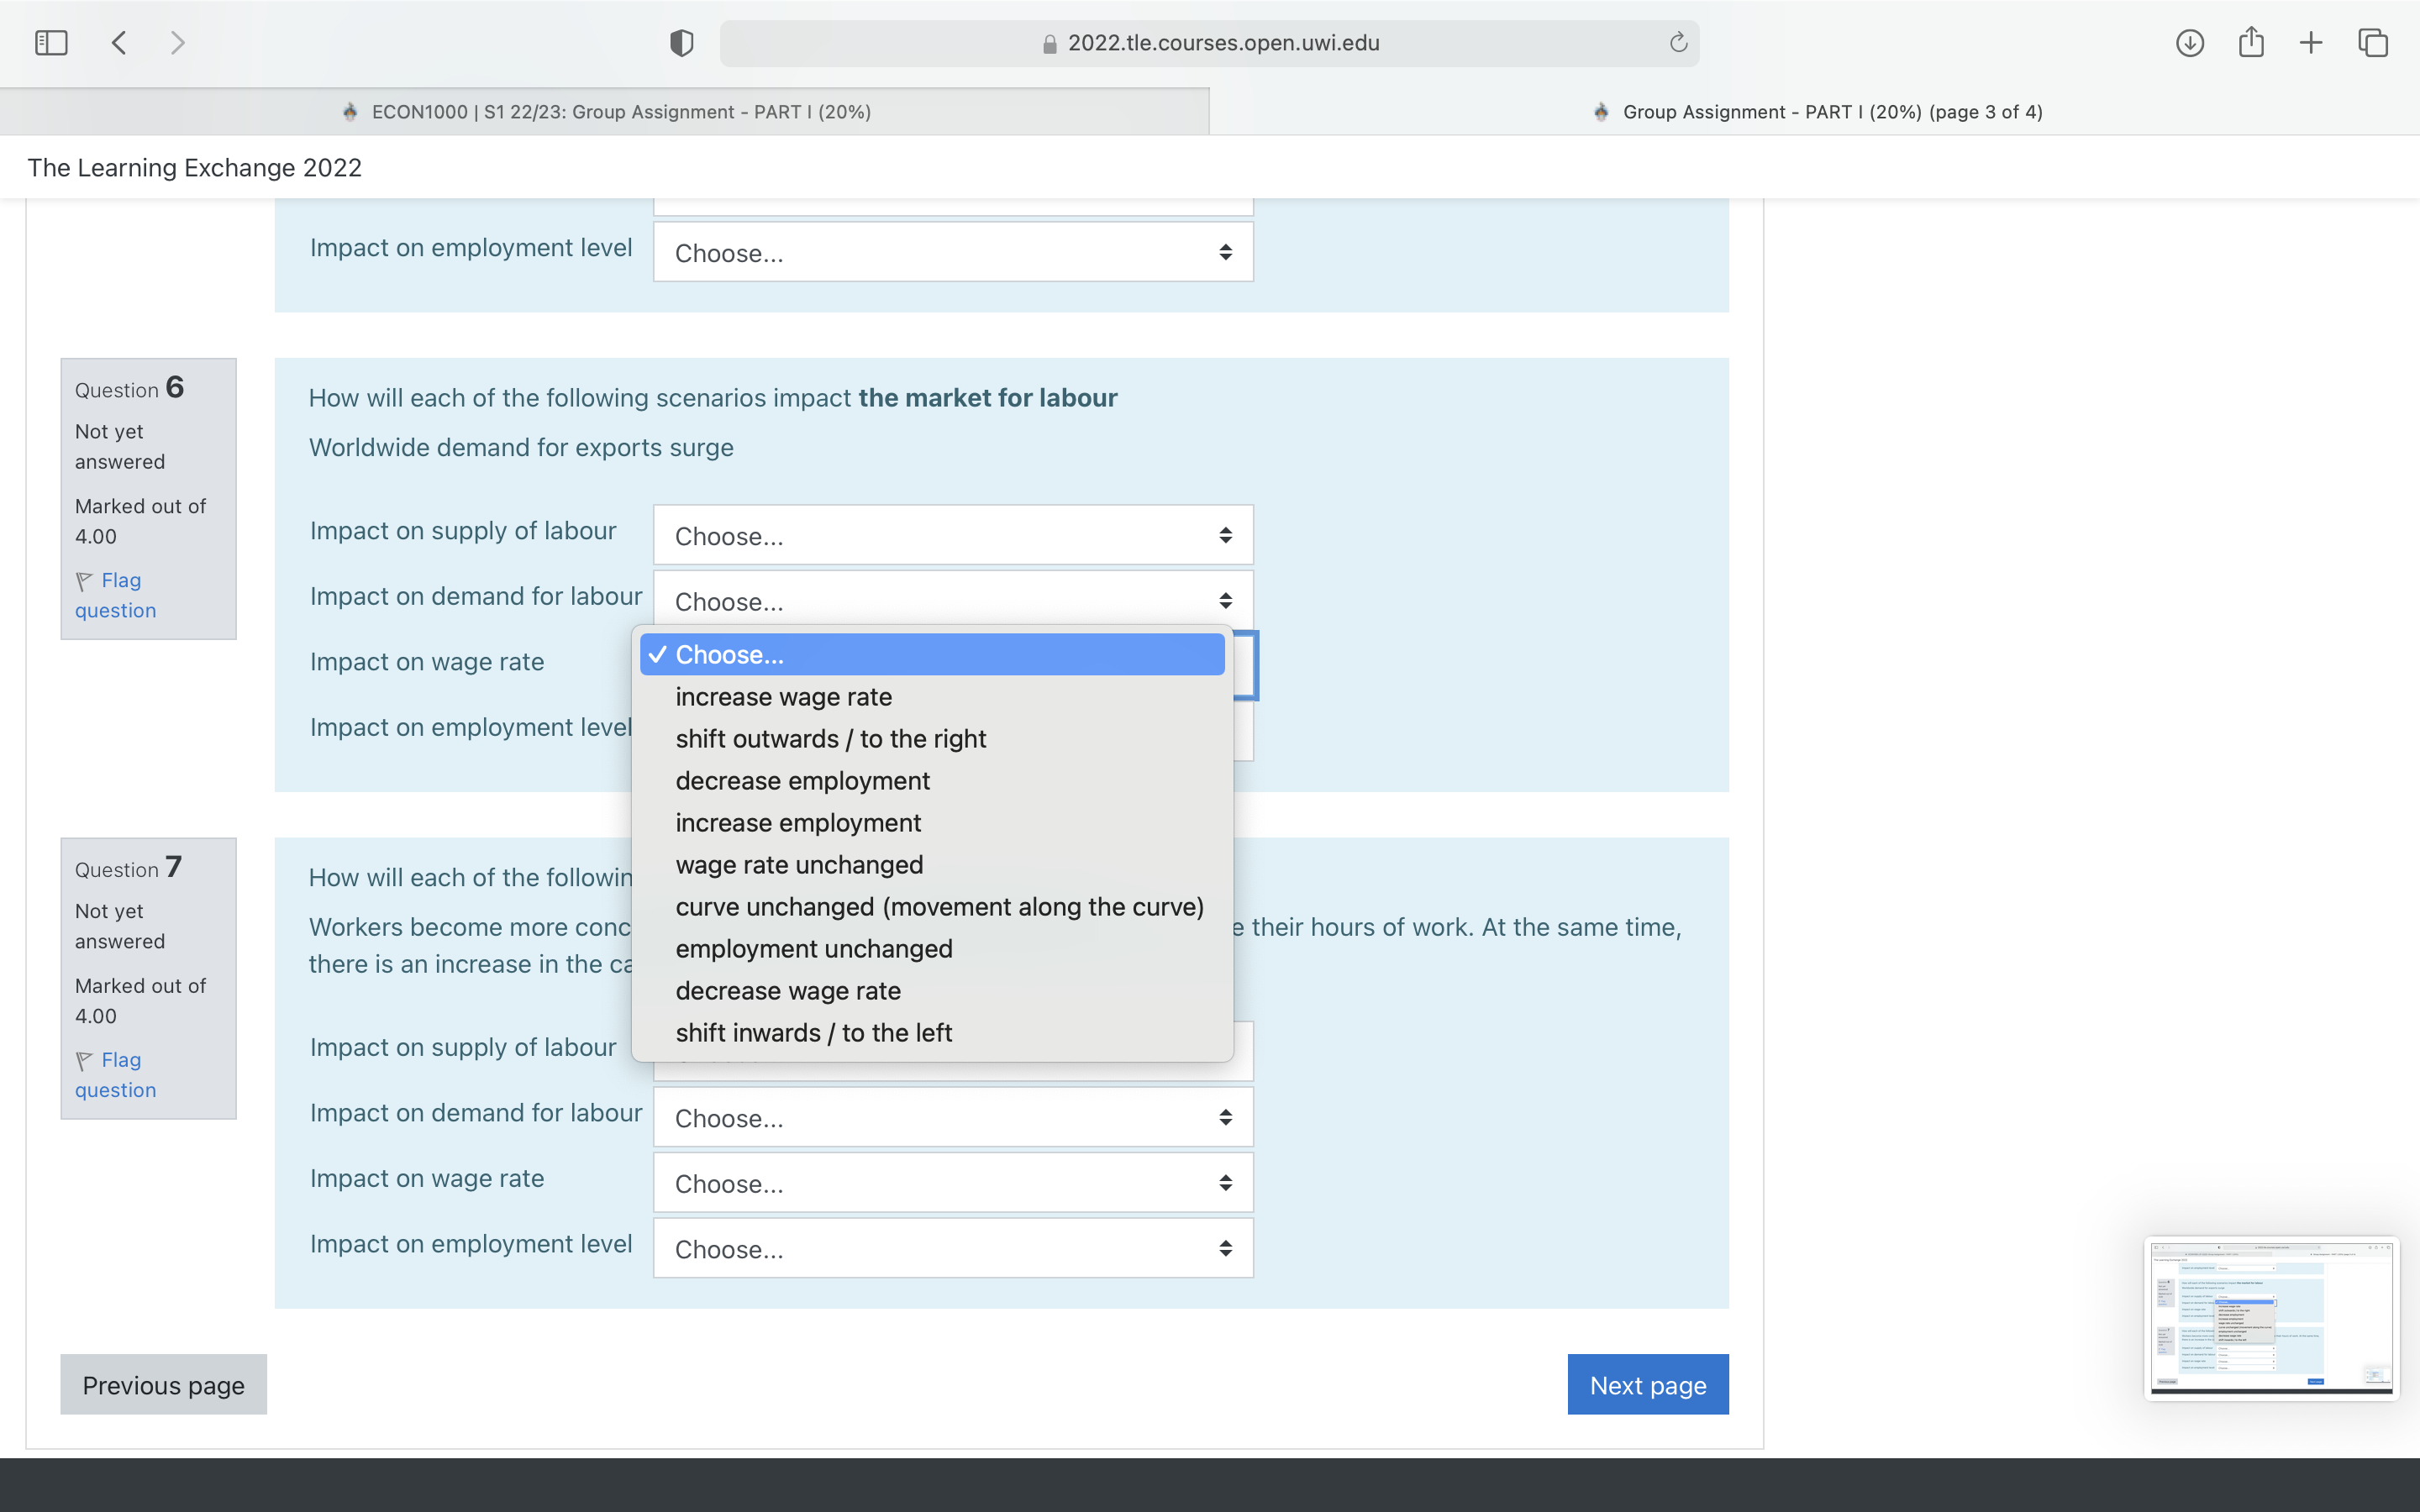The height and width of the screenshot is (1512, 2420).
Task: Click the Previous page button
Action: [163, 1384]
